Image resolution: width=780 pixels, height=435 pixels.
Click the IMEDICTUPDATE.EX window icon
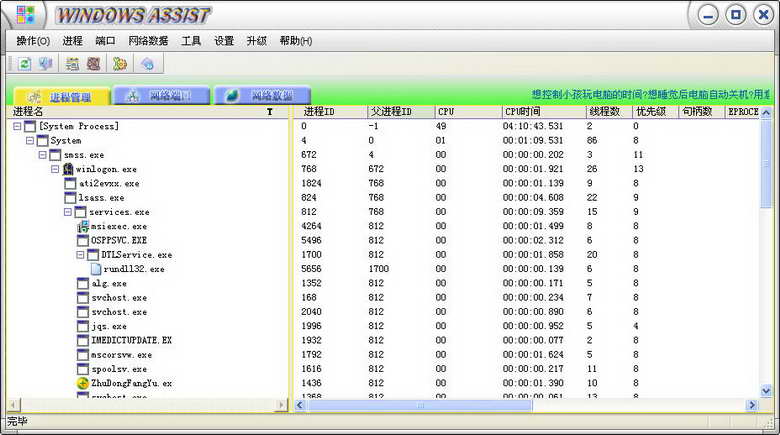(x=83, y=340)
